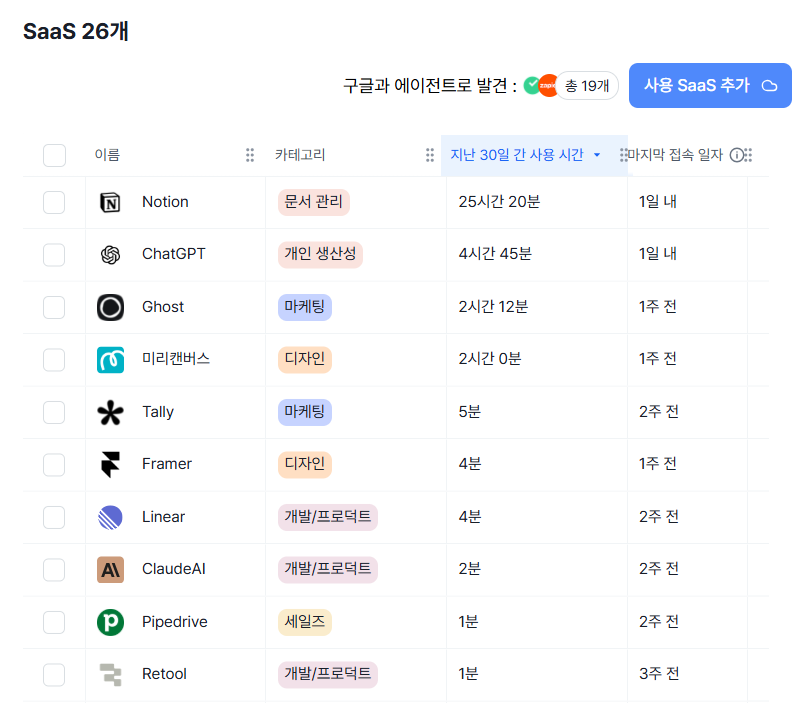The height and width of the screenshot is (703, 811).
Task: Select the checkbox next to ClaudeAI
Action: pyautogui.click(x=54, y=569)
